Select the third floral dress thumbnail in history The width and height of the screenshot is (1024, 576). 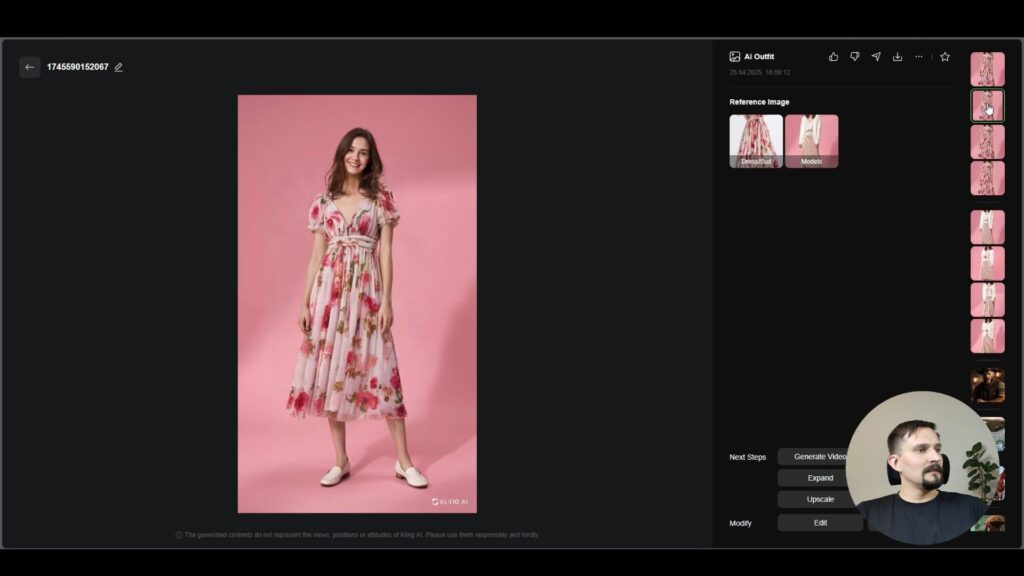(987, 142)
